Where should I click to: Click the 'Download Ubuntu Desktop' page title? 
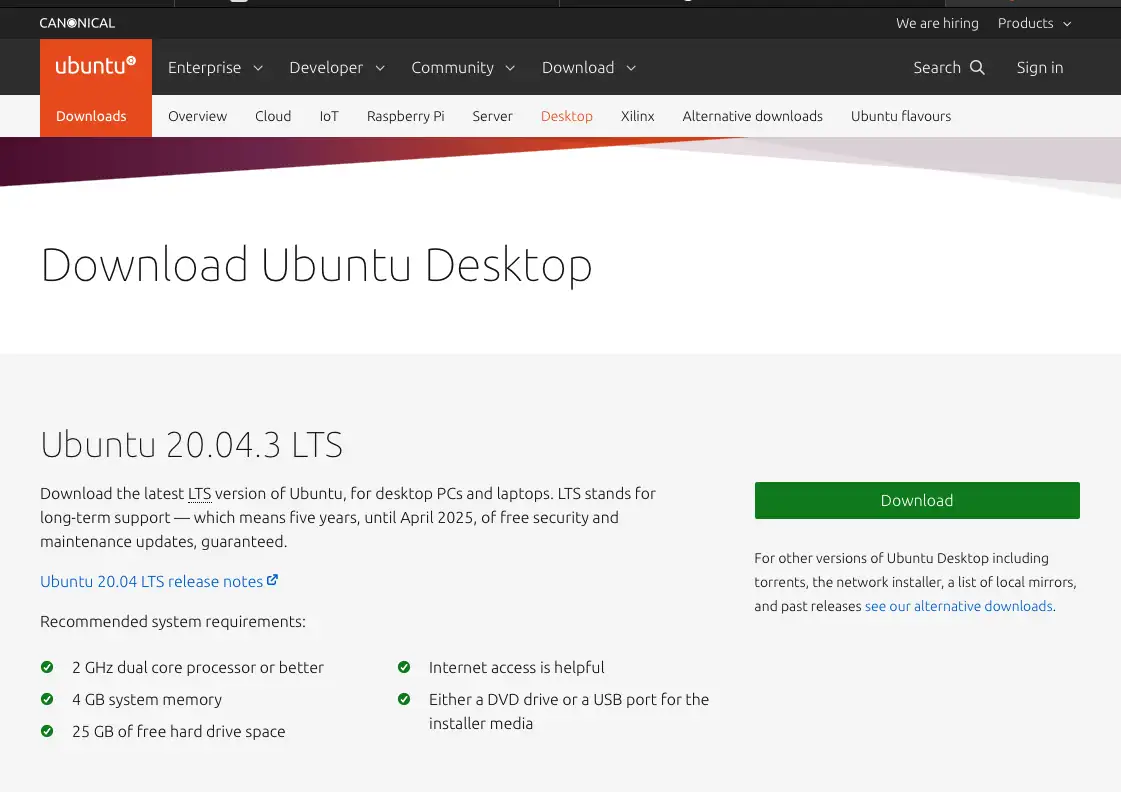click(x=316, y=265)
